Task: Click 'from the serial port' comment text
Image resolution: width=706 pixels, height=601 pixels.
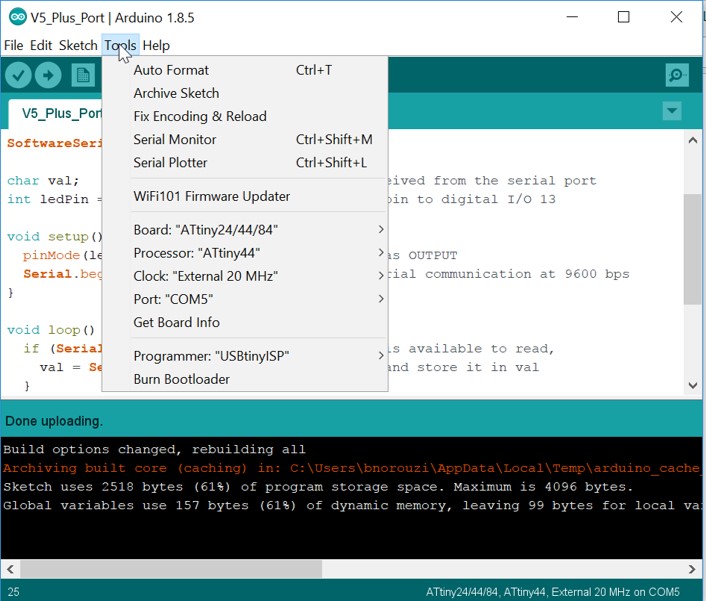Action: click(x=515, y=181)
